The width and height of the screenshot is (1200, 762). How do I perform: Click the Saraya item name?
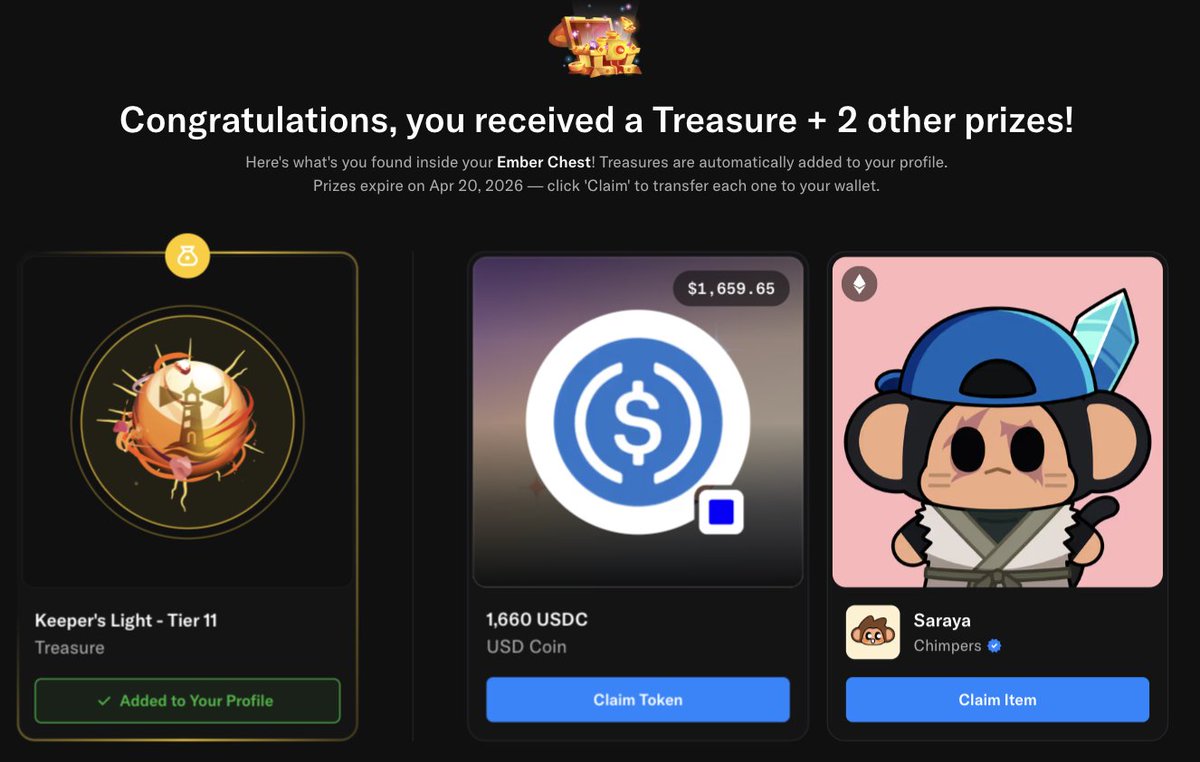(942, 620)
